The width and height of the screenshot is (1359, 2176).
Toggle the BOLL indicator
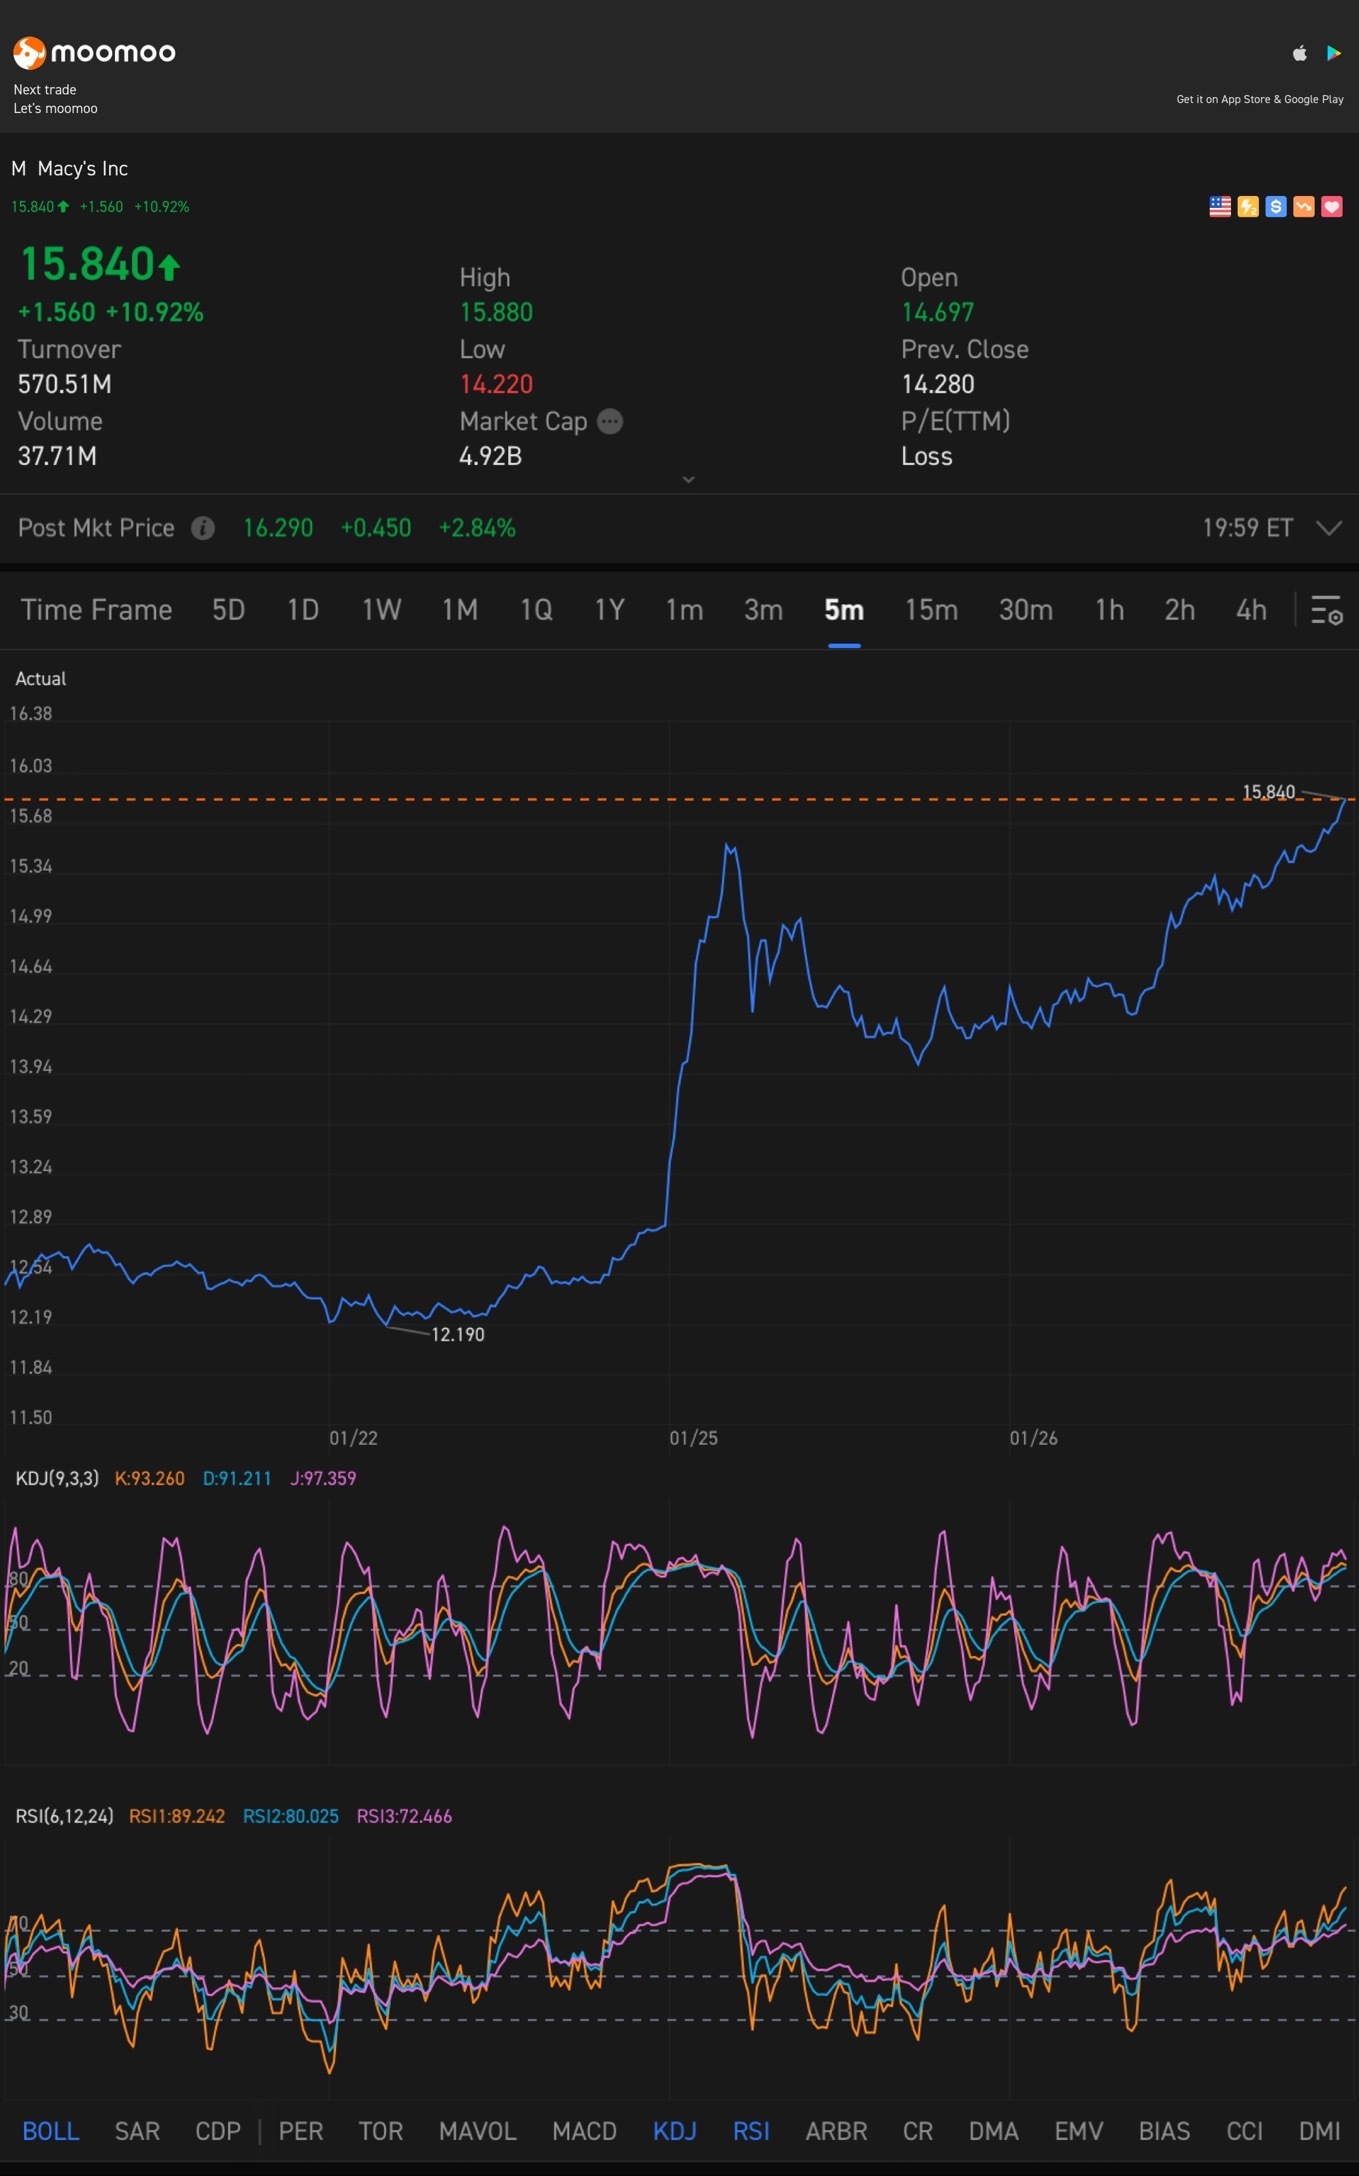click(x=51, y=2131)
